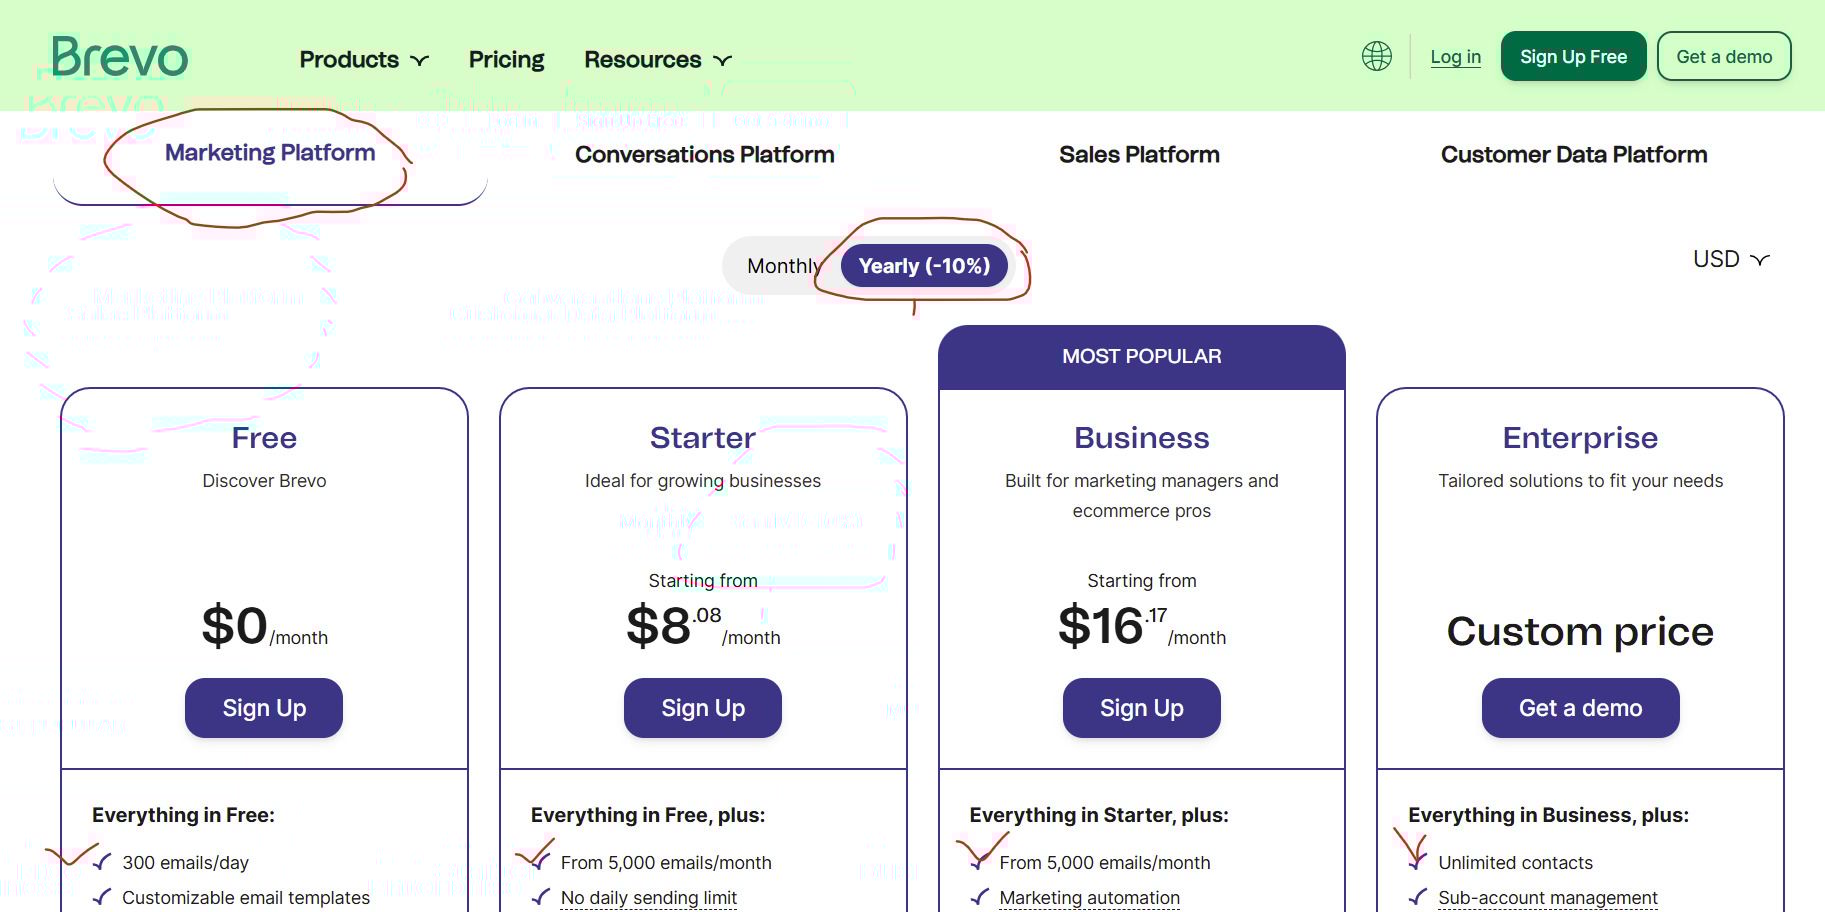The height and width of the screenshot is (912, 1825).
Task: Open the USD currency dropdown
Action: [x=1731, y=259]
